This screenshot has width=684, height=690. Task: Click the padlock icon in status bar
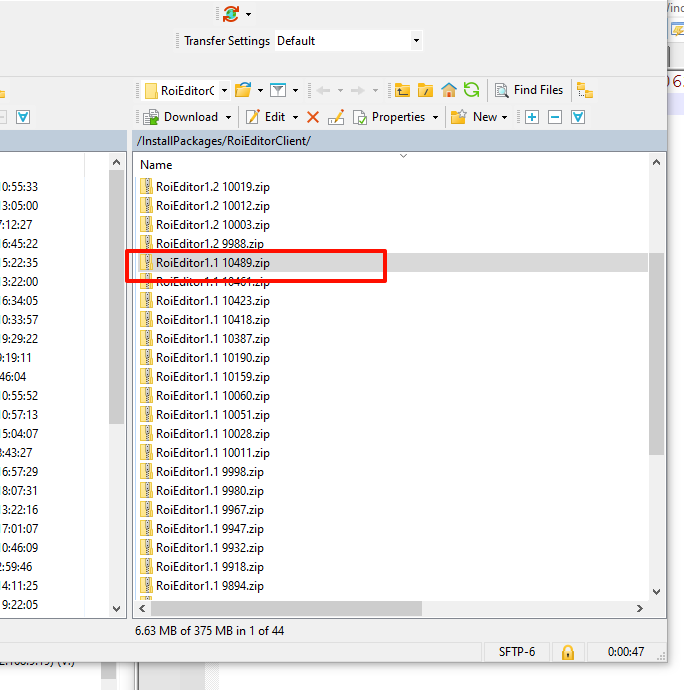[568, 652]
